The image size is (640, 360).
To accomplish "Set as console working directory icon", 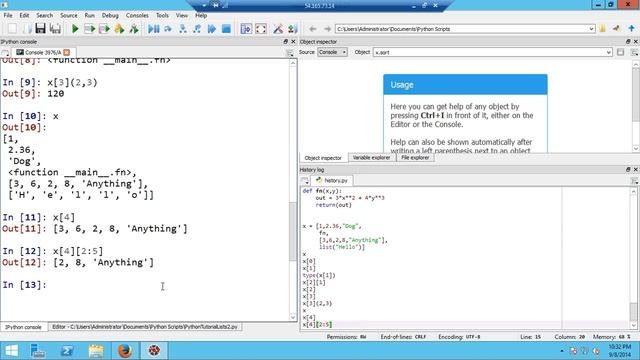I will coord(616,29).
